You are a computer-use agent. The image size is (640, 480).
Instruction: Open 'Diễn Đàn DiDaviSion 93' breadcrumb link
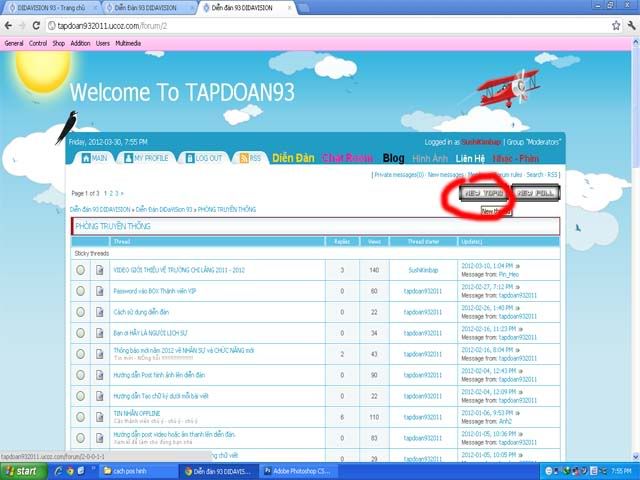point(164,209)
